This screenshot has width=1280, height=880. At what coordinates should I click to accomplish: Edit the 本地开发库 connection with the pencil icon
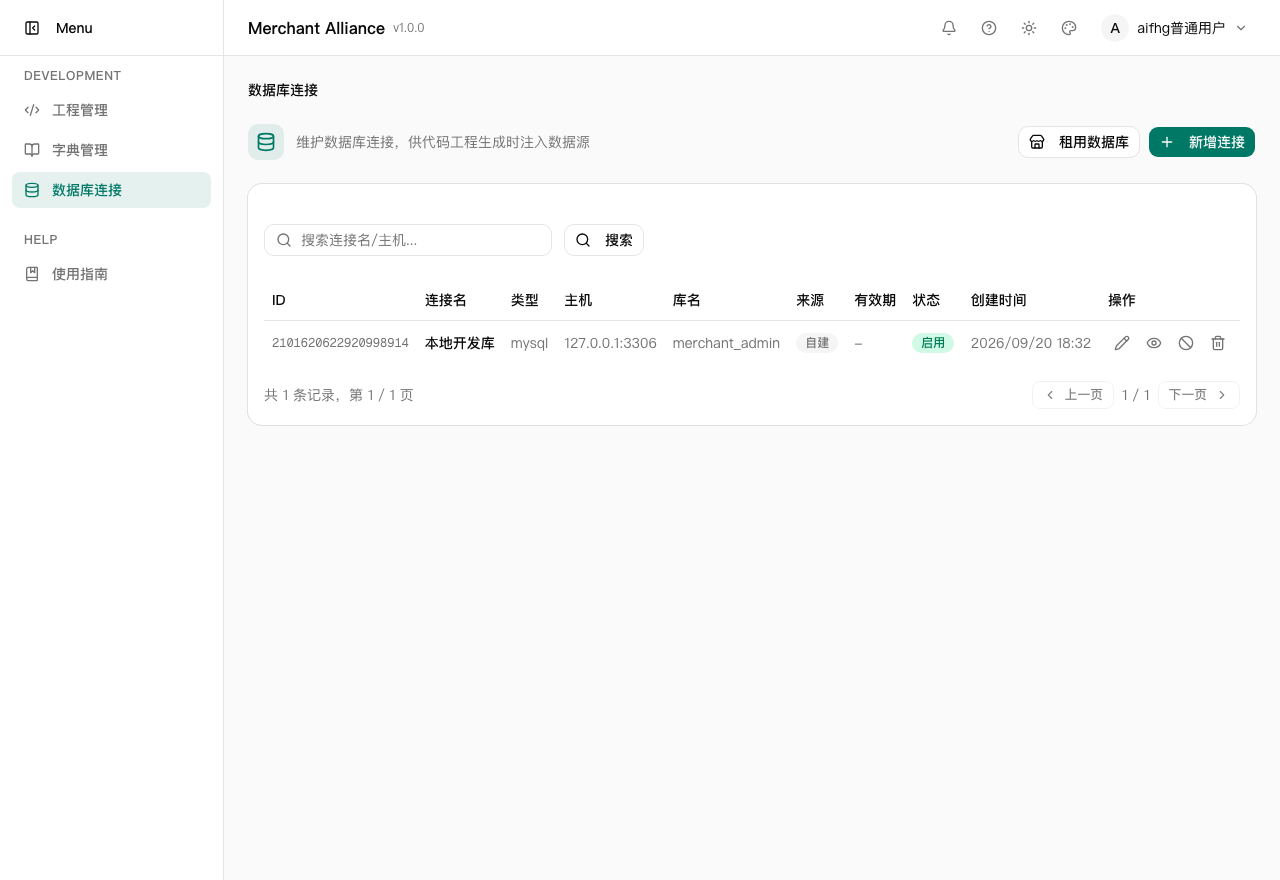pos(1122,343)
